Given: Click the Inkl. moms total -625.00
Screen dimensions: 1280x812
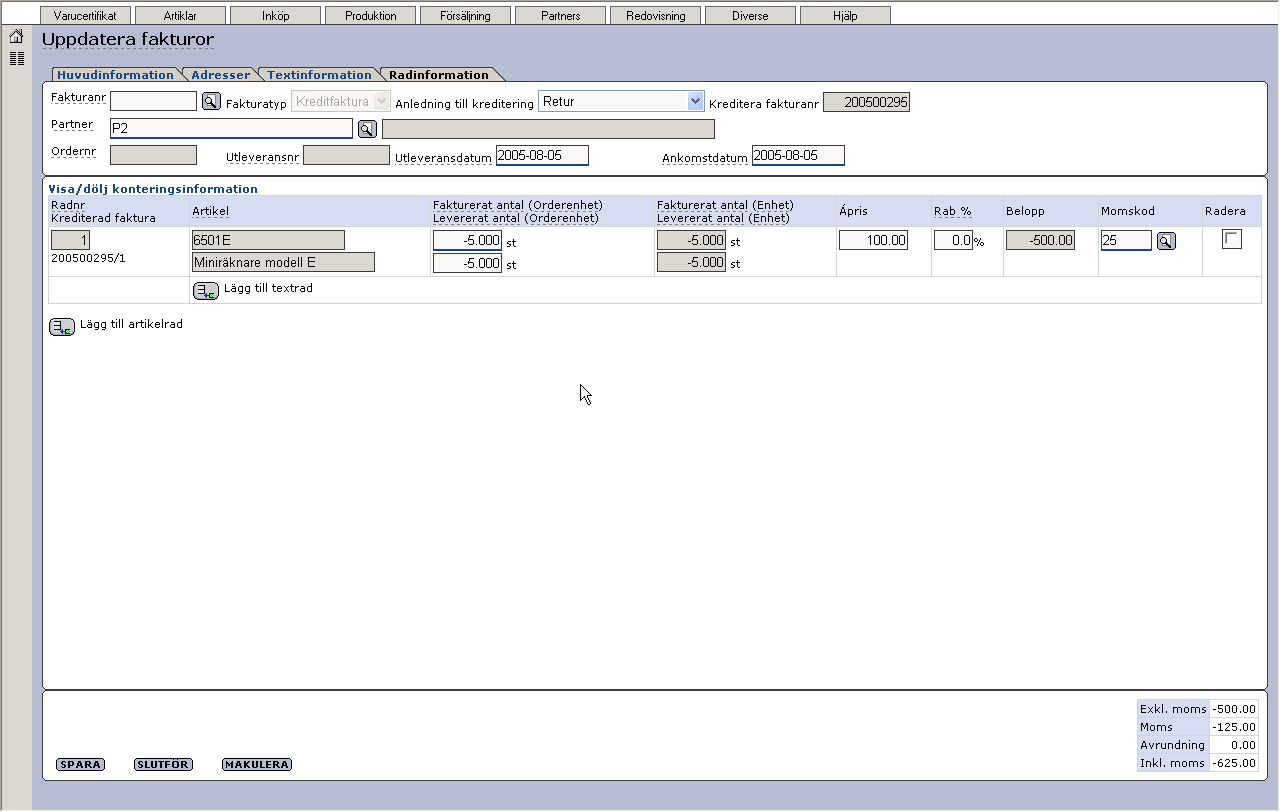Looking at the screenshot, I should [1232, 763].
